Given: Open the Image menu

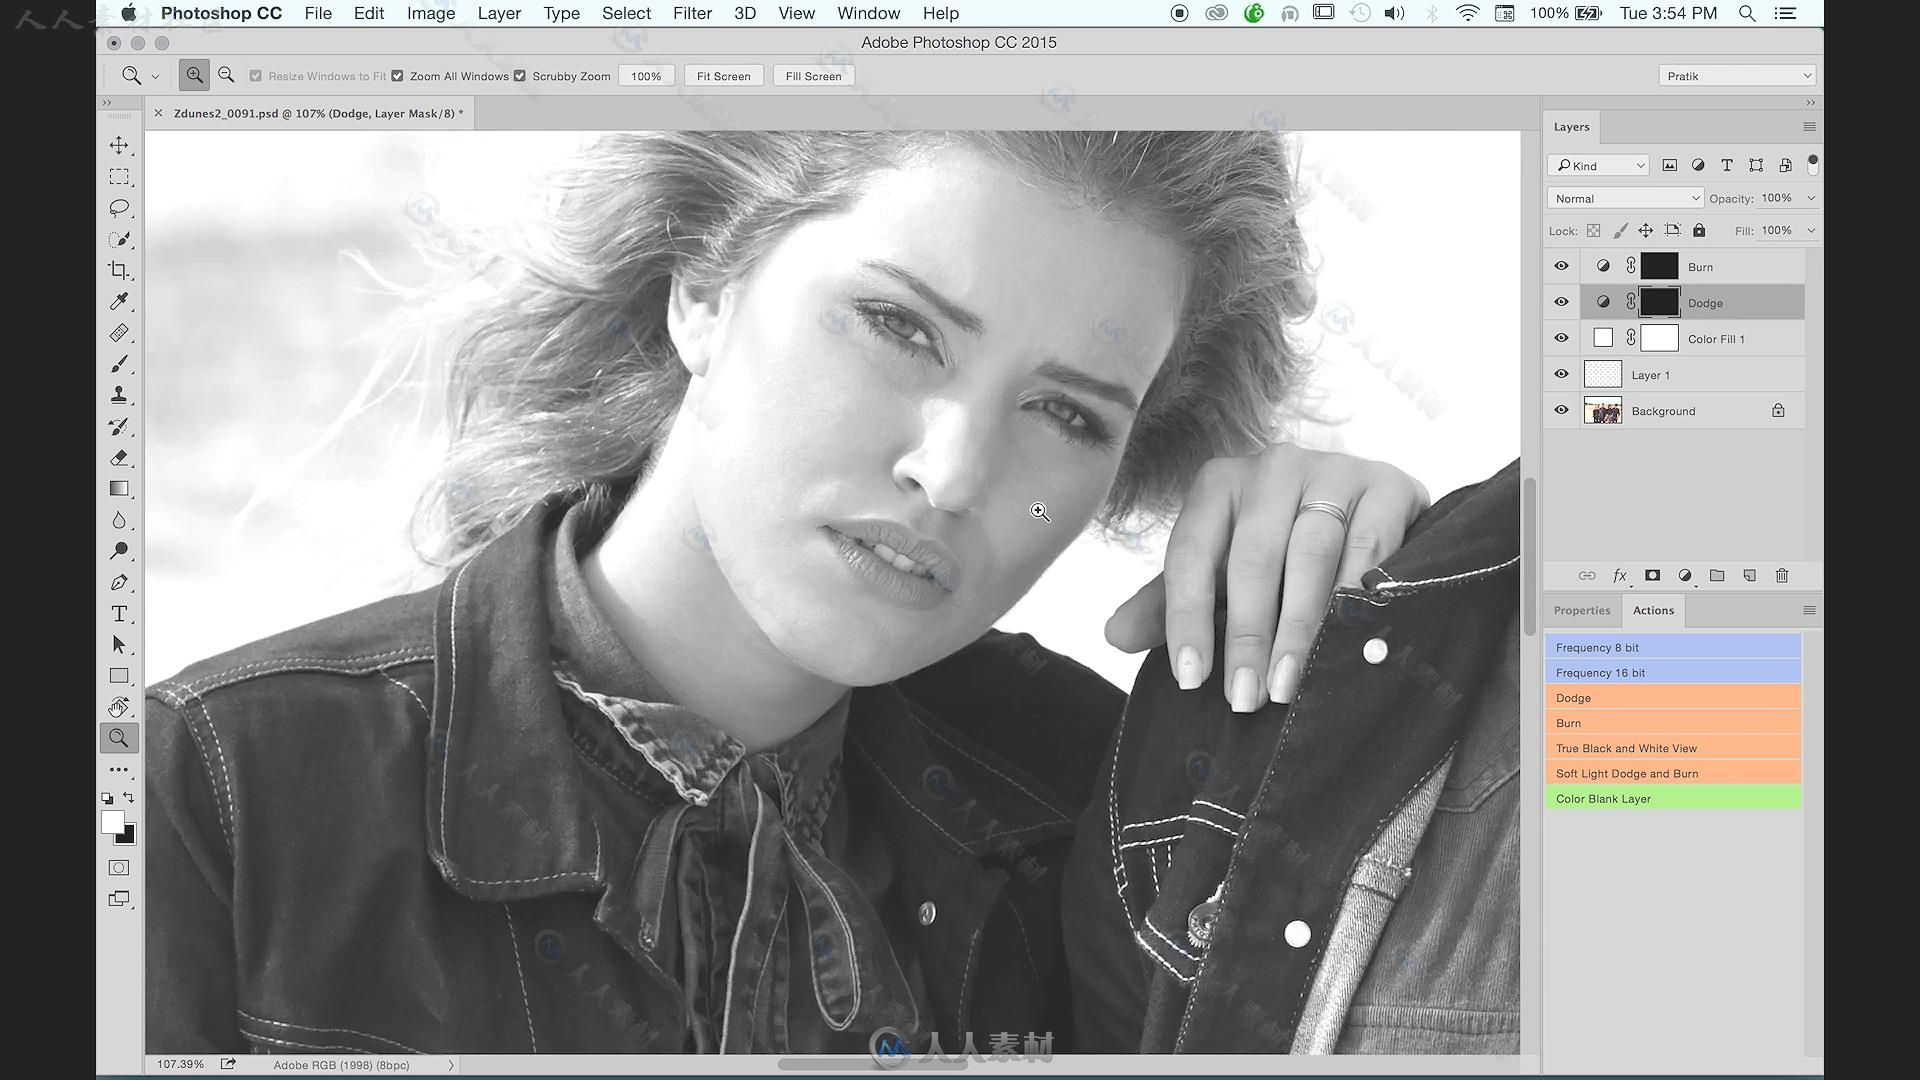Looking at the screenshot, I should [431, 13].
